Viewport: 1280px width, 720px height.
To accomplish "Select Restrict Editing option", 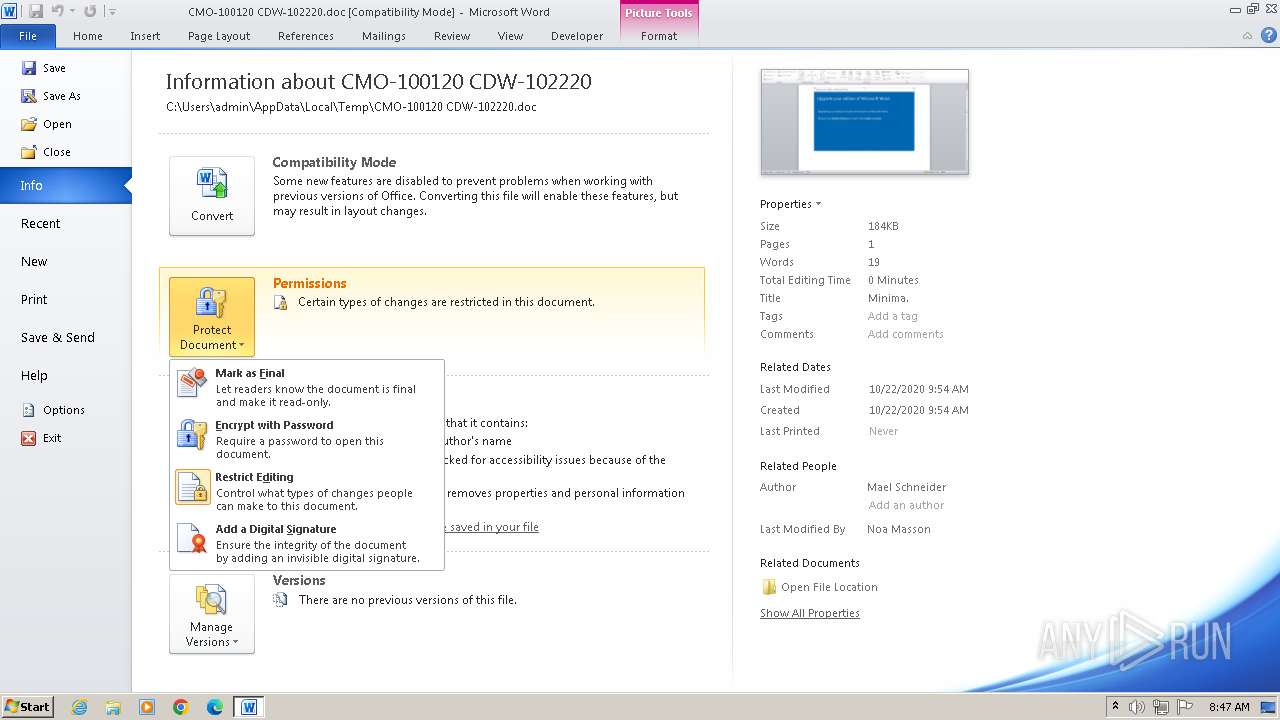I will click(x=308, y=491).
